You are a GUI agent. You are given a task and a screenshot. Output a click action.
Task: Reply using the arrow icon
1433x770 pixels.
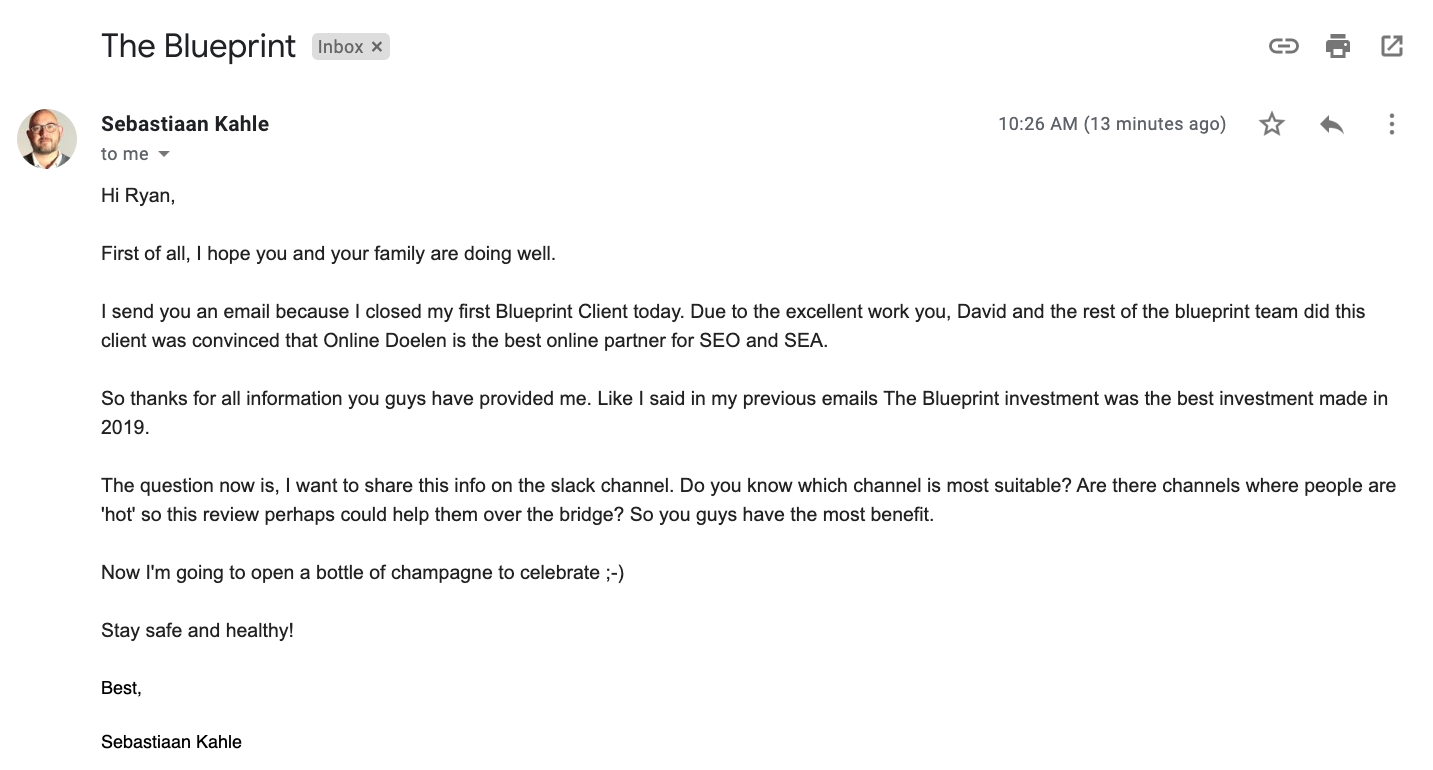click(1331, 124)
